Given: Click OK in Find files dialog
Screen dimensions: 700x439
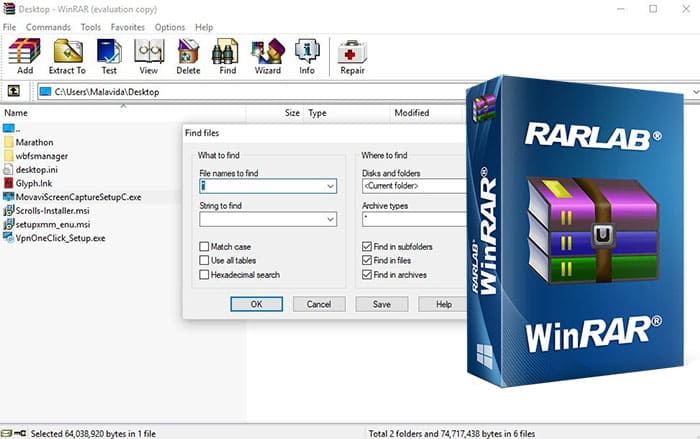Looking at the screenshot, I should (257, 304).
